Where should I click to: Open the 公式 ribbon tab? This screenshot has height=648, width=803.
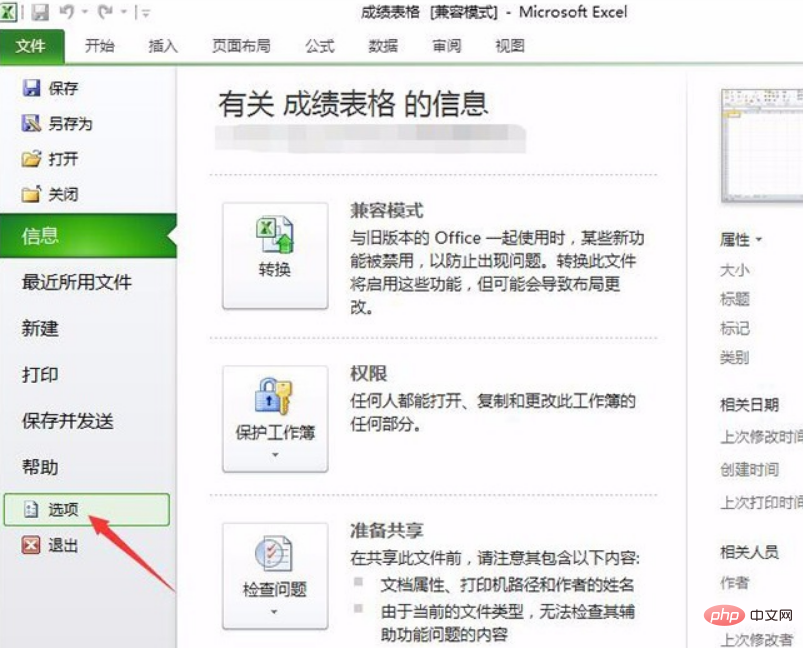point(320,46)
